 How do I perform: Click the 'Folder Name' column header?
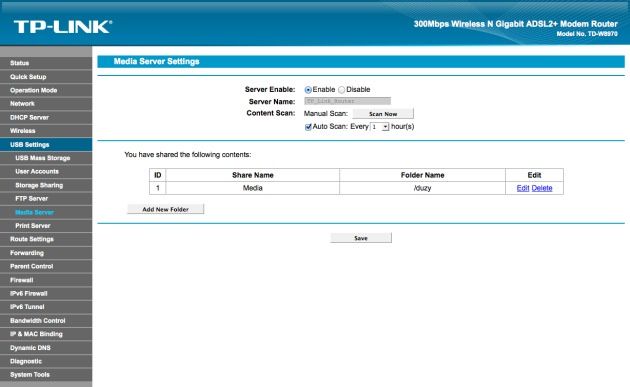click(x=422, y=175)
